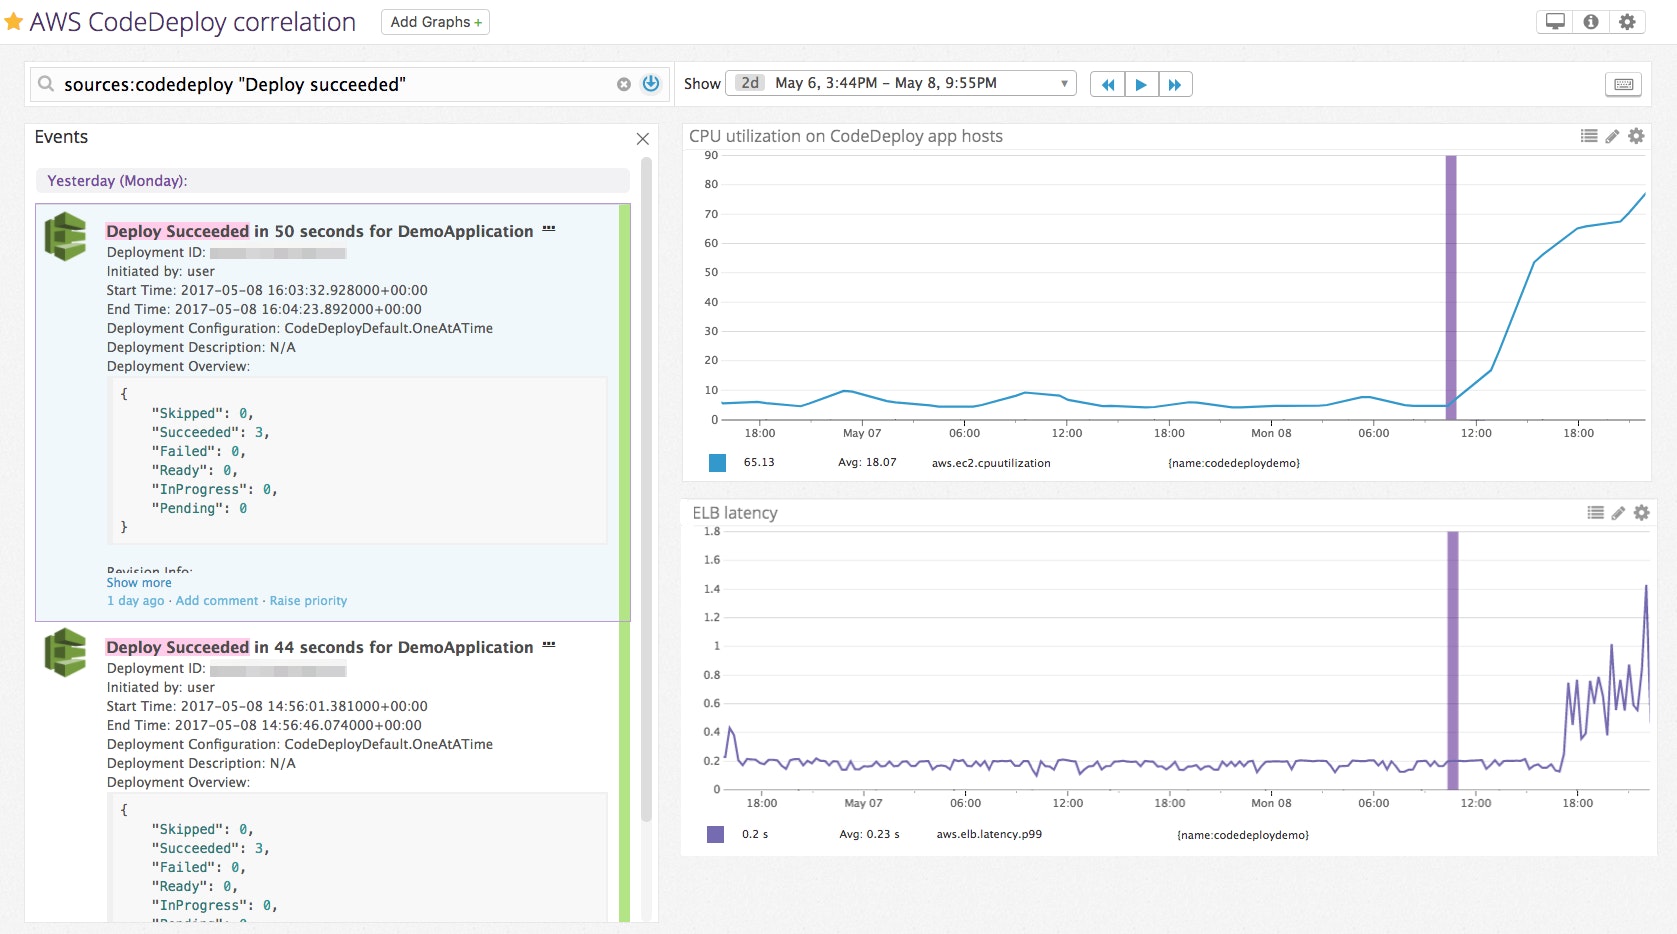Open dashboard settings gear menu

pyautogui.click(x=1628, y=20)
